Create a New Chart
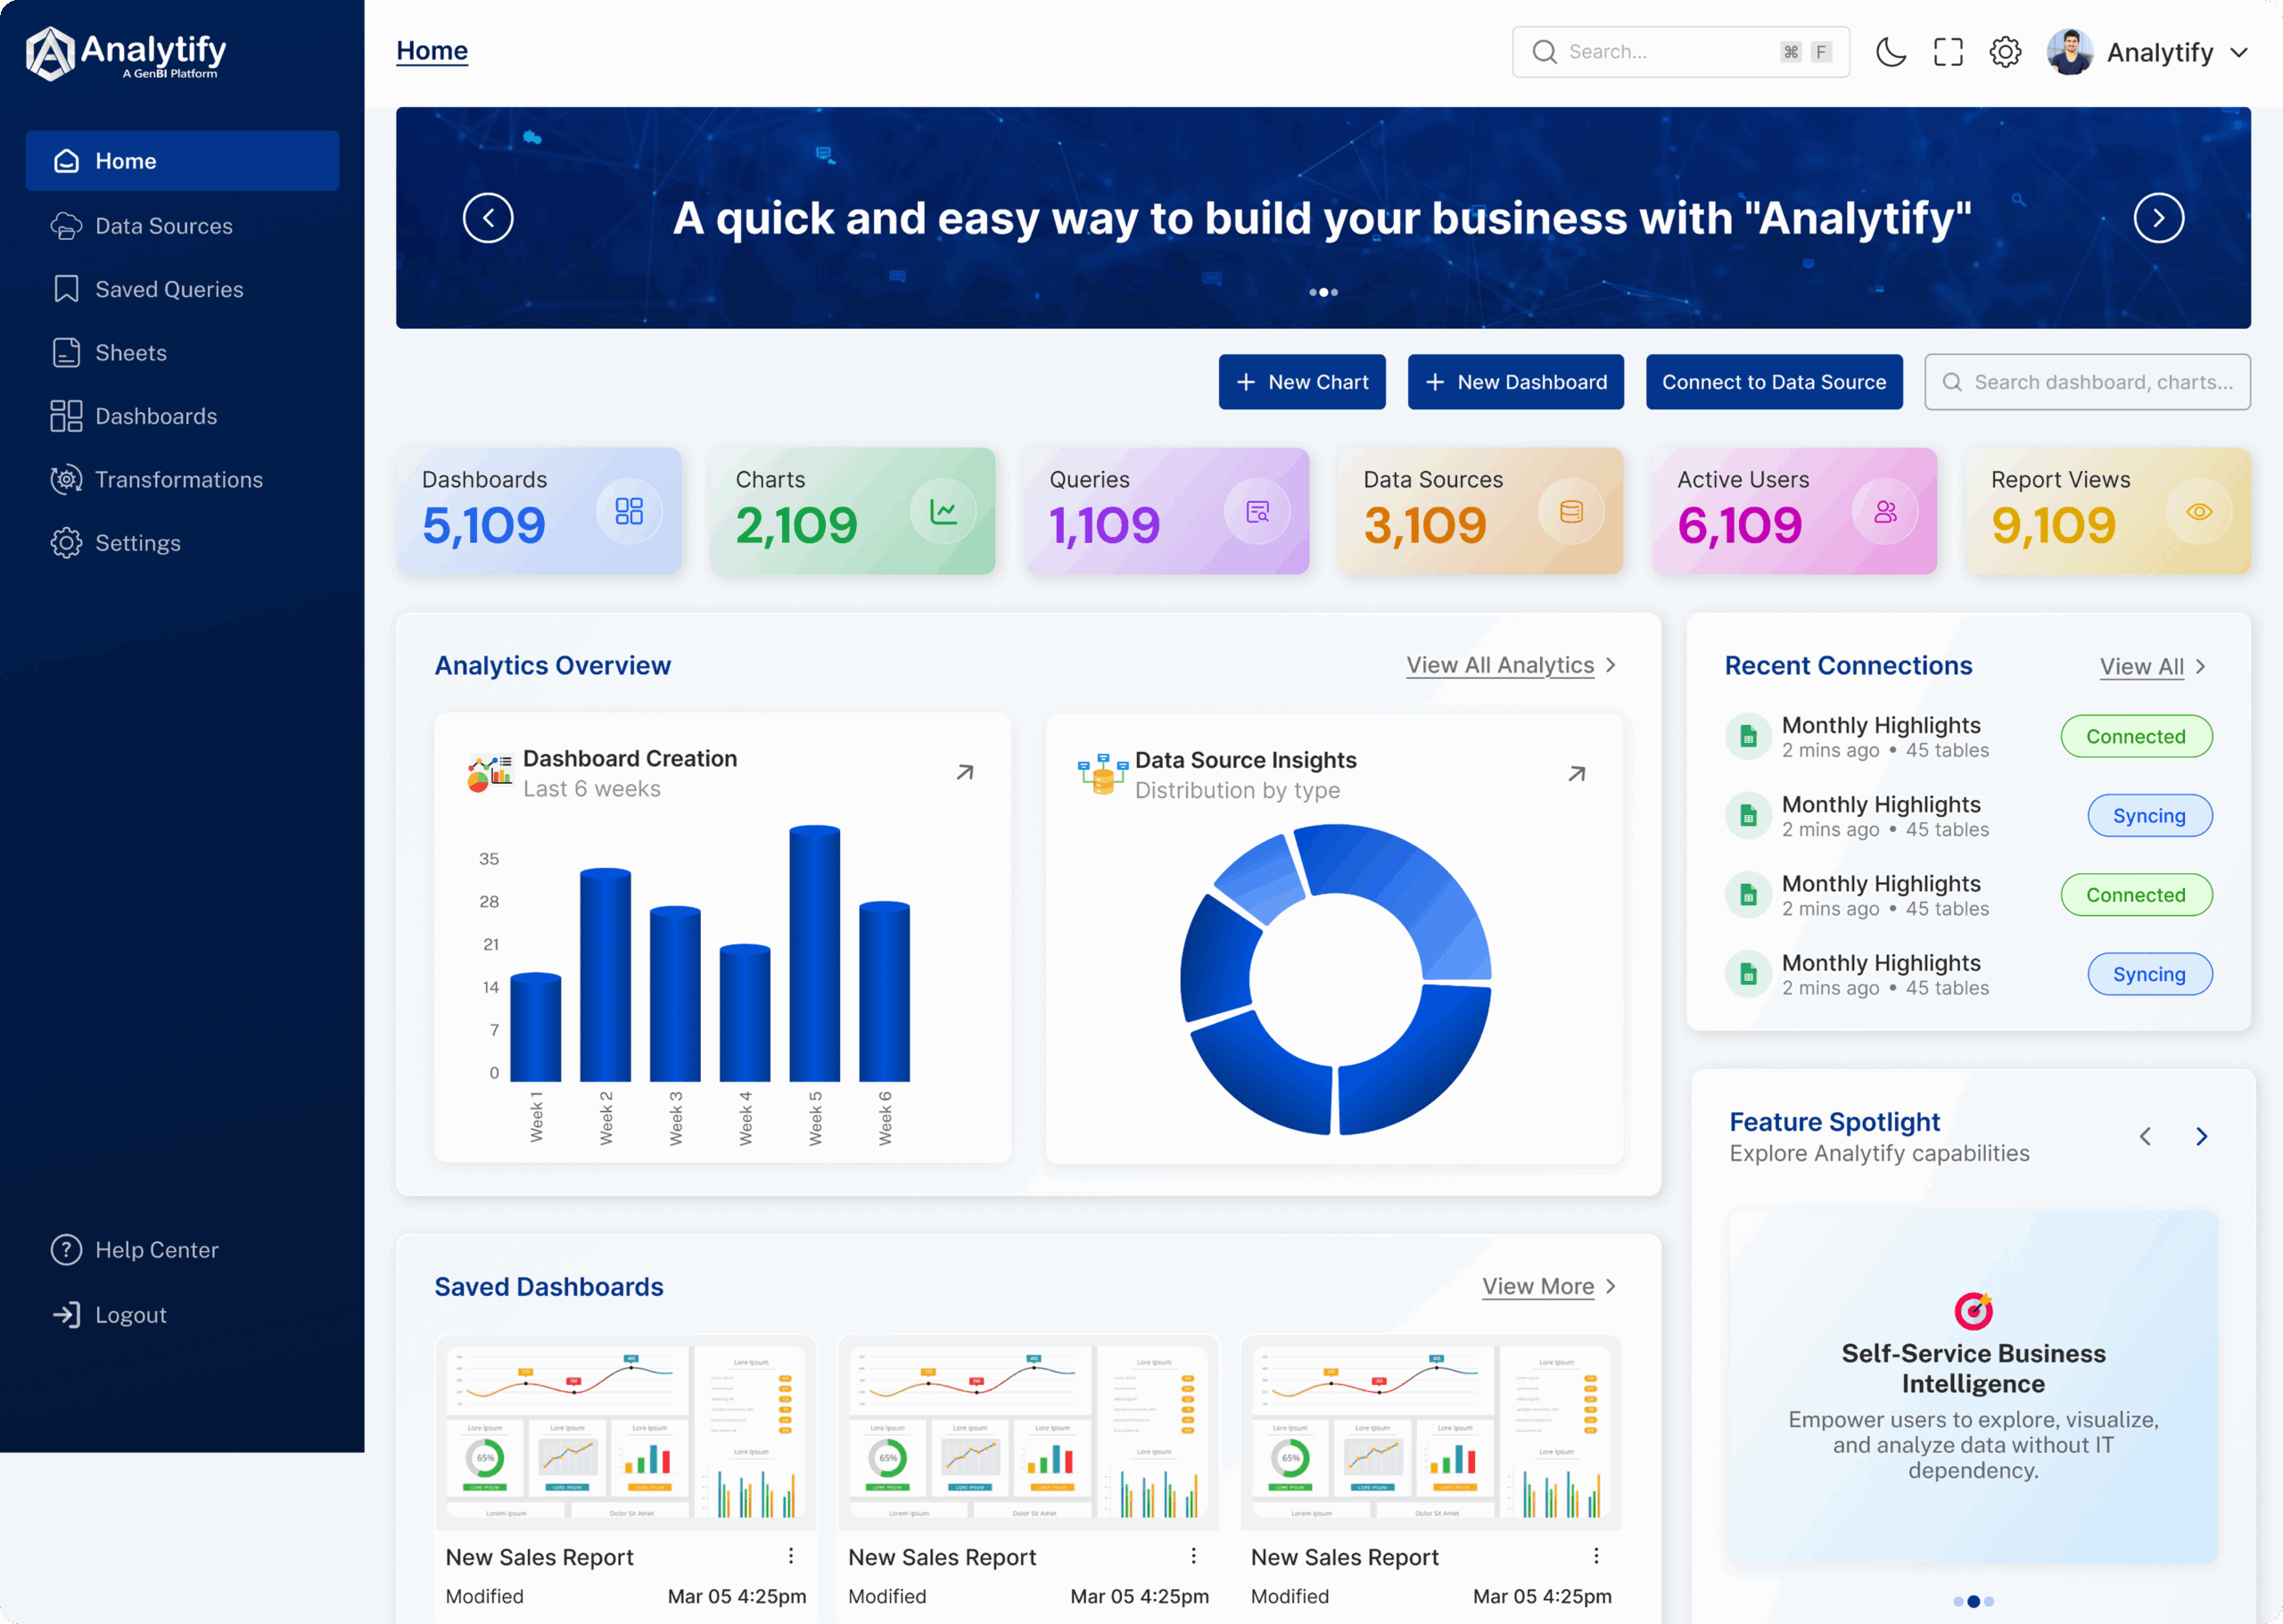 pos(1302,381)
